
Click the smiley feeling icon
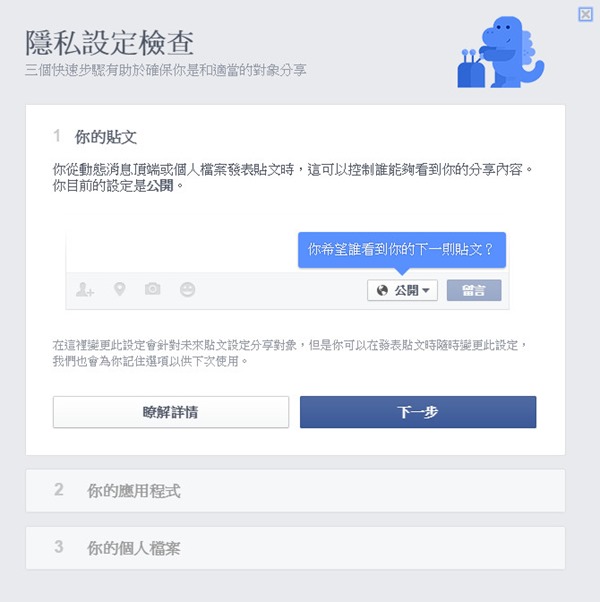tap(187, 289)
